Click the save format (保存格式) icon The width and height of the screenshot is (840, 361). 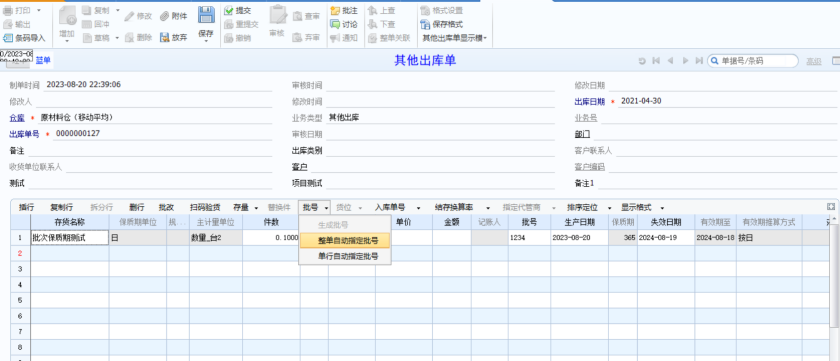425,24
